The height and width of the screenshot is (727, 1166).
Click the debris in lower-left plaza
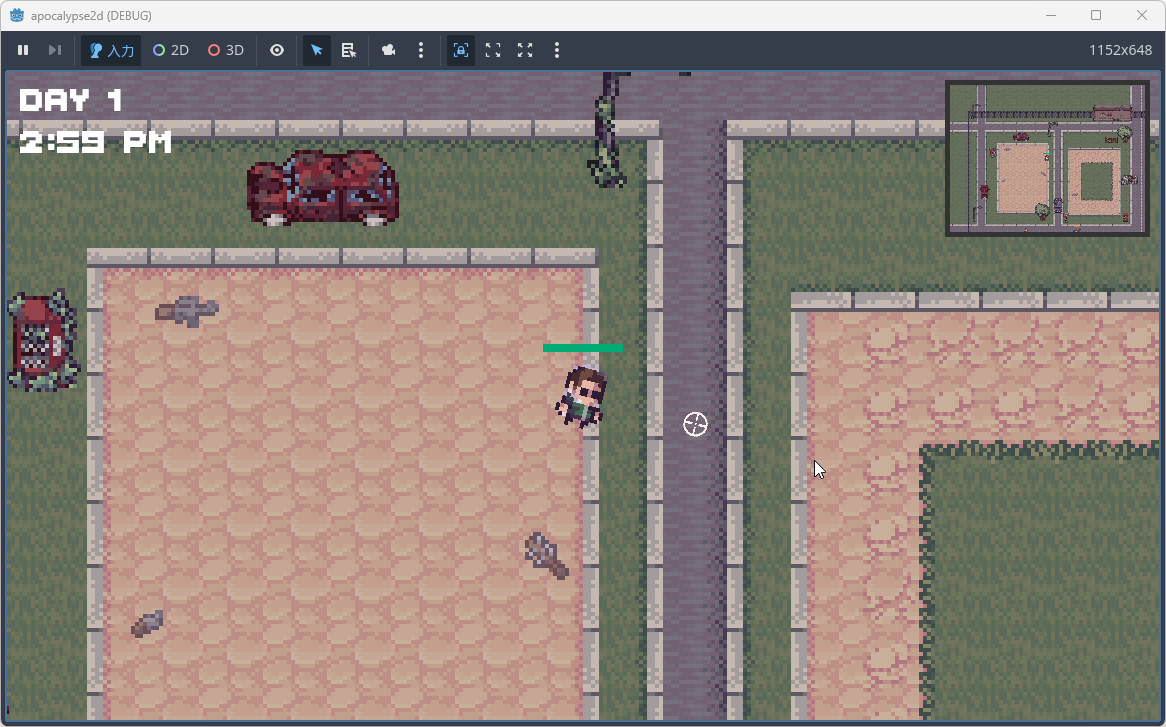(147, 624)
